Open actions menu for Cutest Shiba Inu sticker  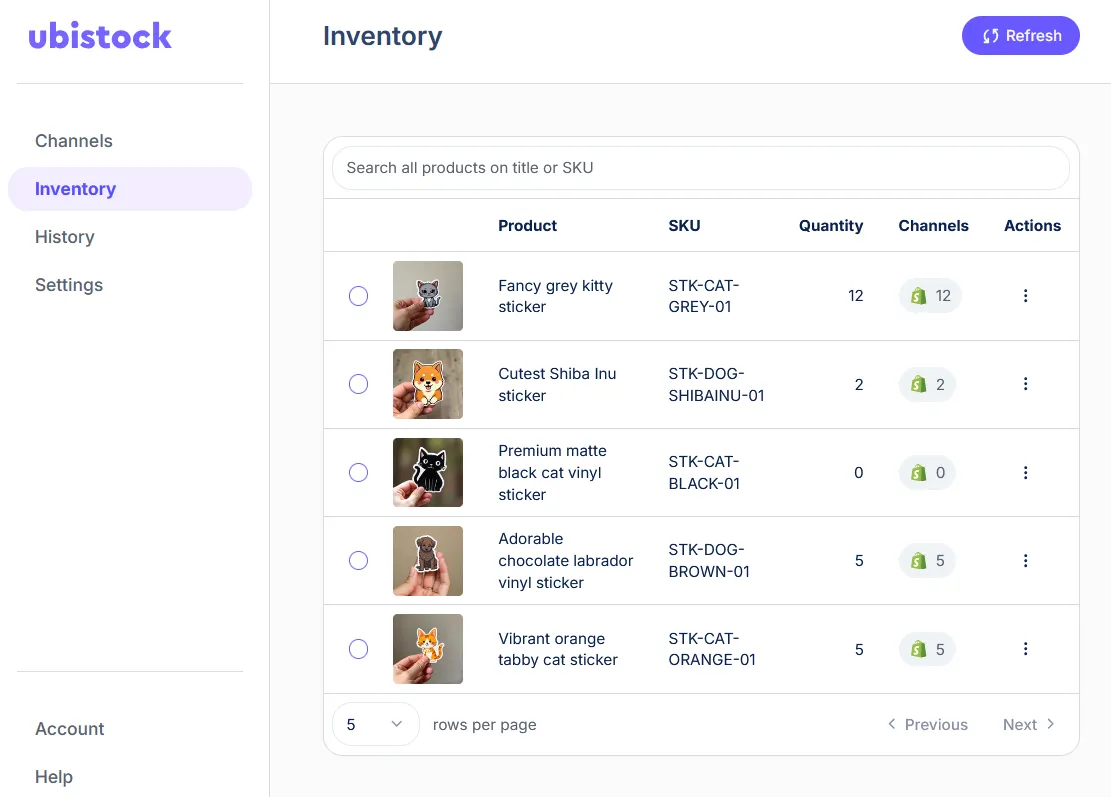[1025, 384]
